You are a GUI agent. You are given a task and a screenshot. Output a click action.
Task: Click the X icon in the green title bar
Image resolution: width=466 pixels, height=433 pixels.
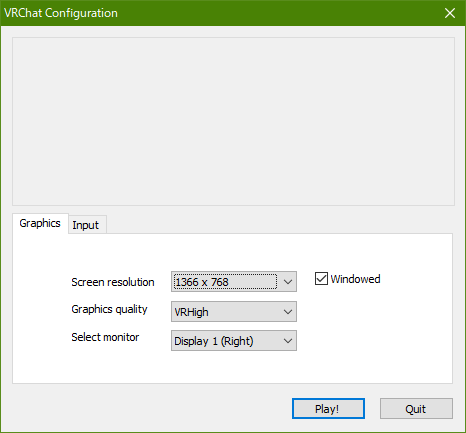coord(450,13)
